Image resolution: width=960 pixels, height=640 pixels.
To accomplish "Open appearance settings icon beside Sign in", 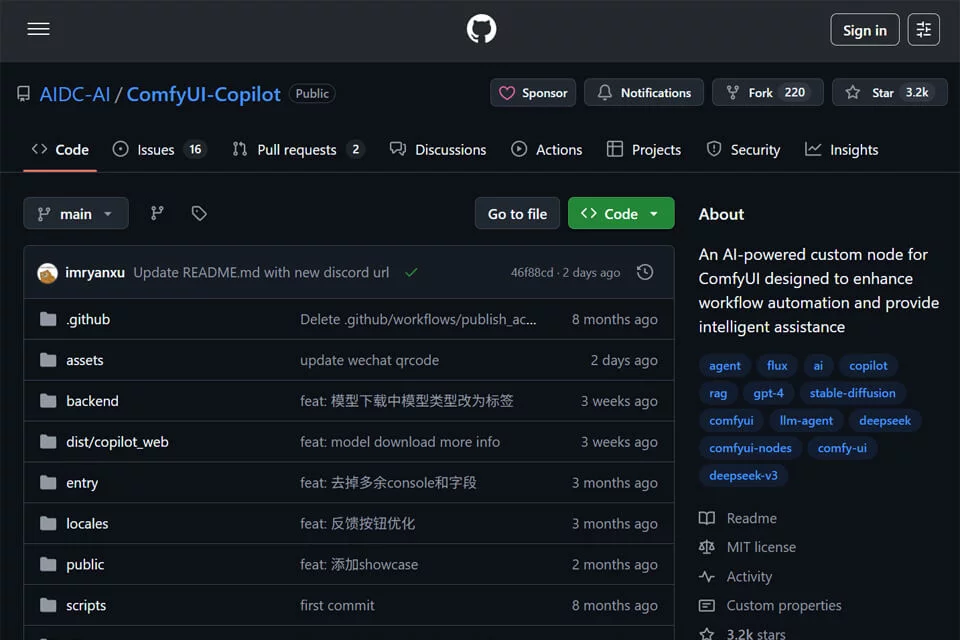I will click(x=923, y=29).
